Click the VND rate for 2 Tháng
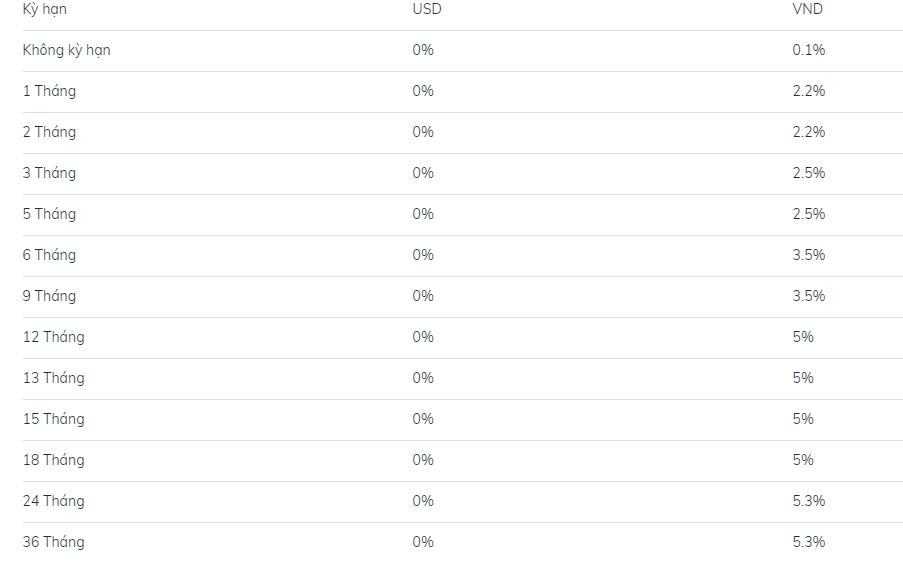The image size is (903, 563). (808, 132)
